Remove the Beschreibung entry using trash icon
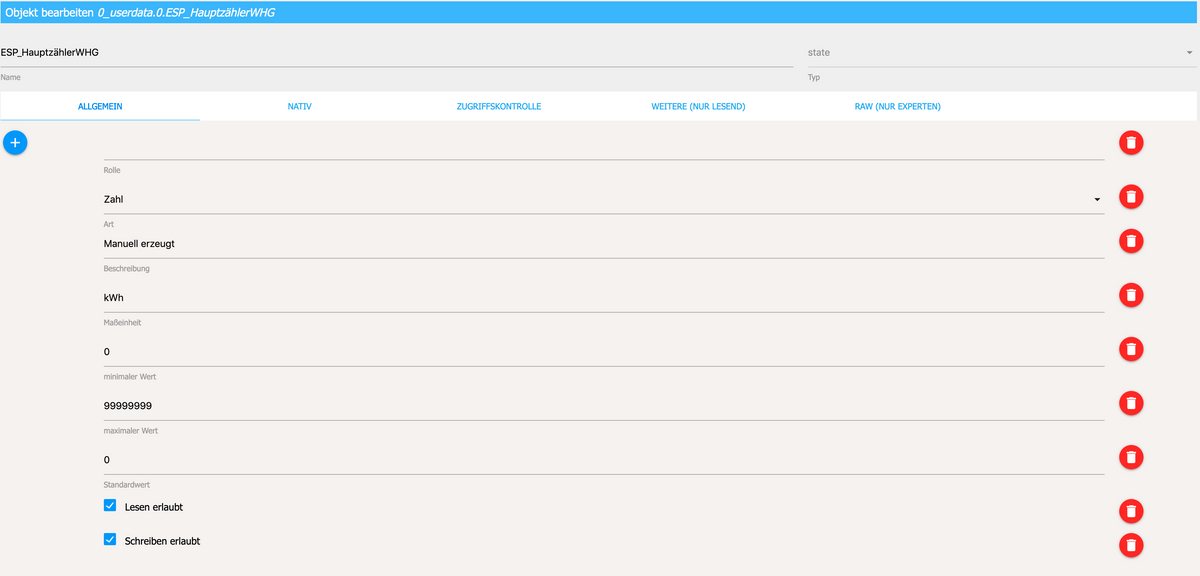The width and height of the screenshot is (1200, 576). click(1131, 241)
